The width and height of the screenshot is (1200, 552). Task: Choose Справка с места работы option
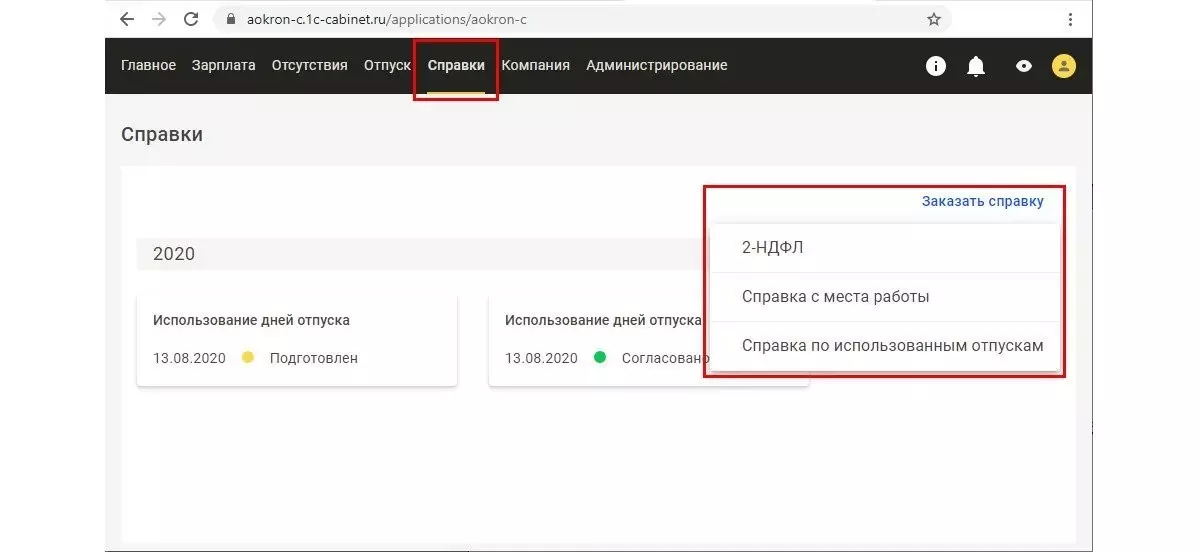click(x=885, y=297)
